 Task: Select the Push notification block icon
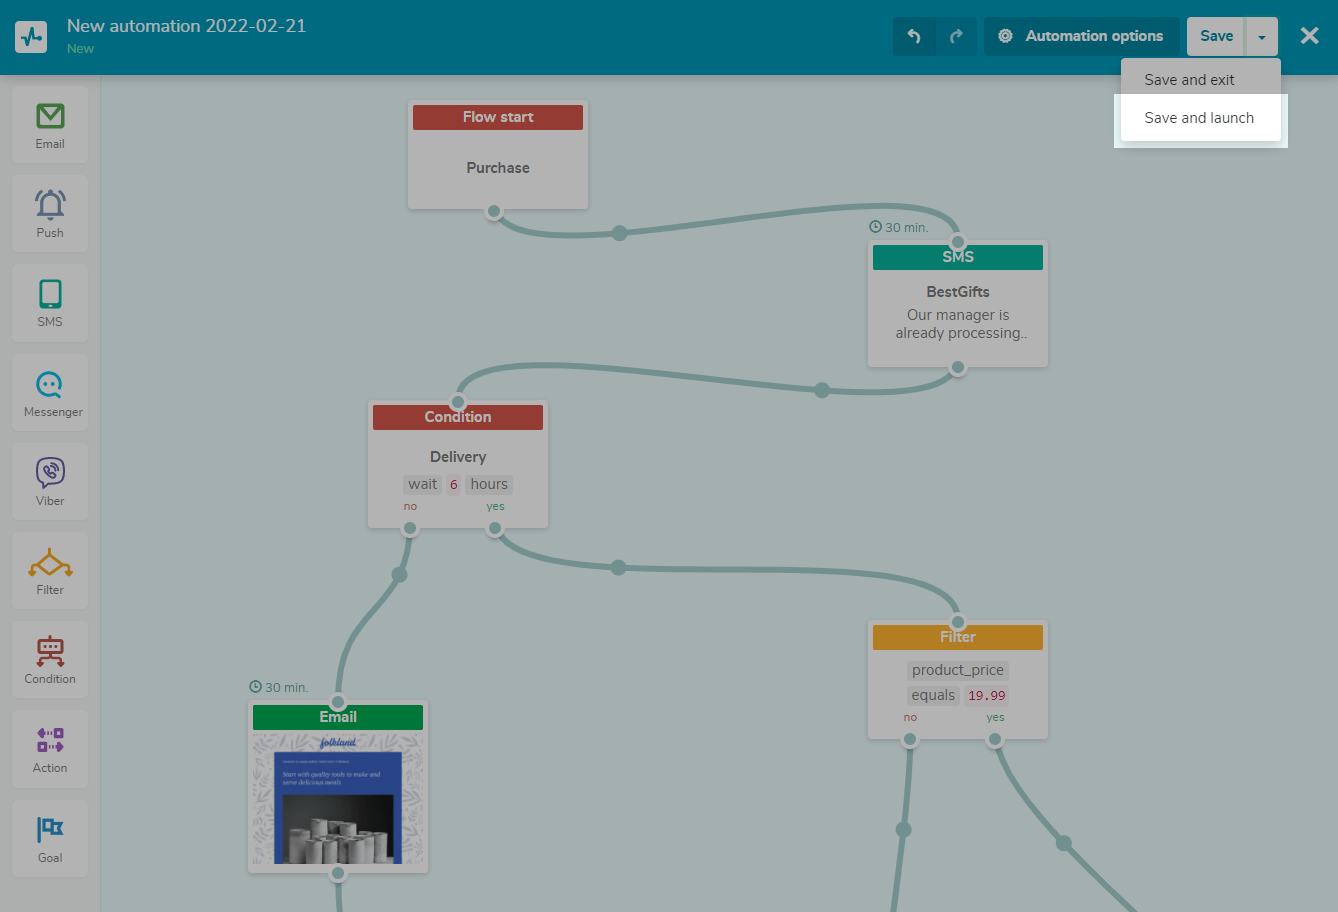click(50, 214)
